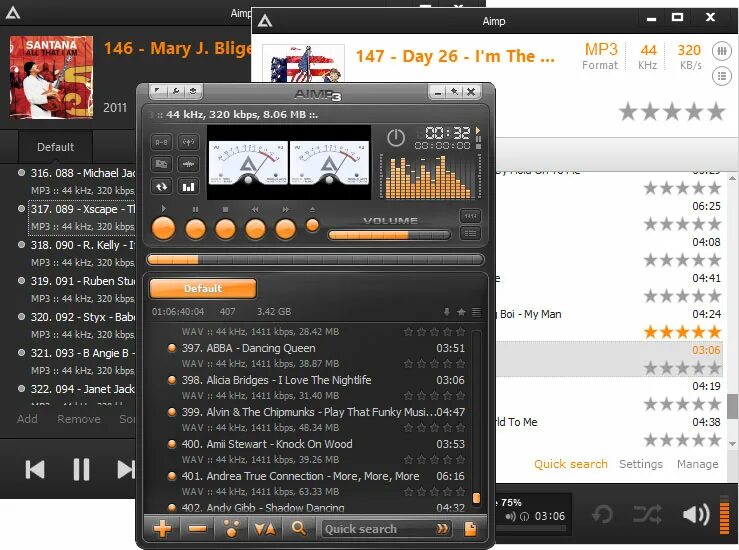This screenshot has width=739, height=550.
Task: Click the orange Pause button in AIMP3
Action: pyautogui.click(x=195, y=229)
